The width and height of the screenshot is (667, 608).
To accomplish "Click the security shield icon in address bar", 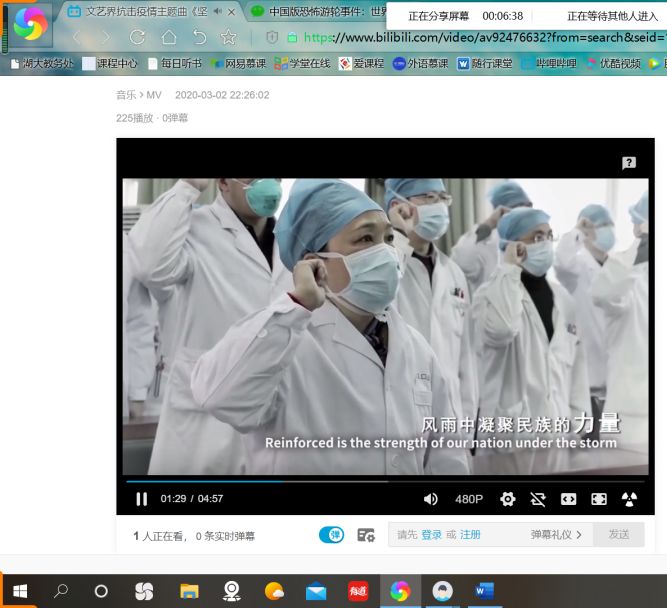I will pos(272,37).
